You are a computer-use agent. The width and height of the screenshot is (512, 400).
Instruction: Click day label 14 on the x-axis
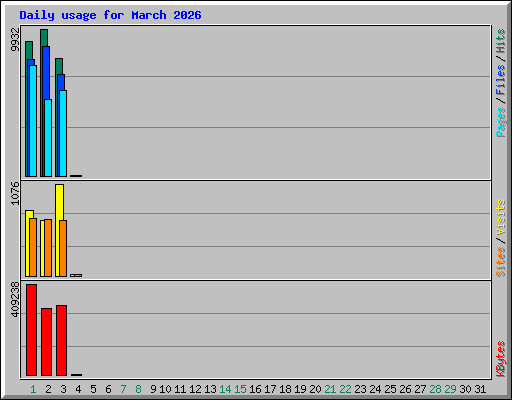tap(225, 389)
